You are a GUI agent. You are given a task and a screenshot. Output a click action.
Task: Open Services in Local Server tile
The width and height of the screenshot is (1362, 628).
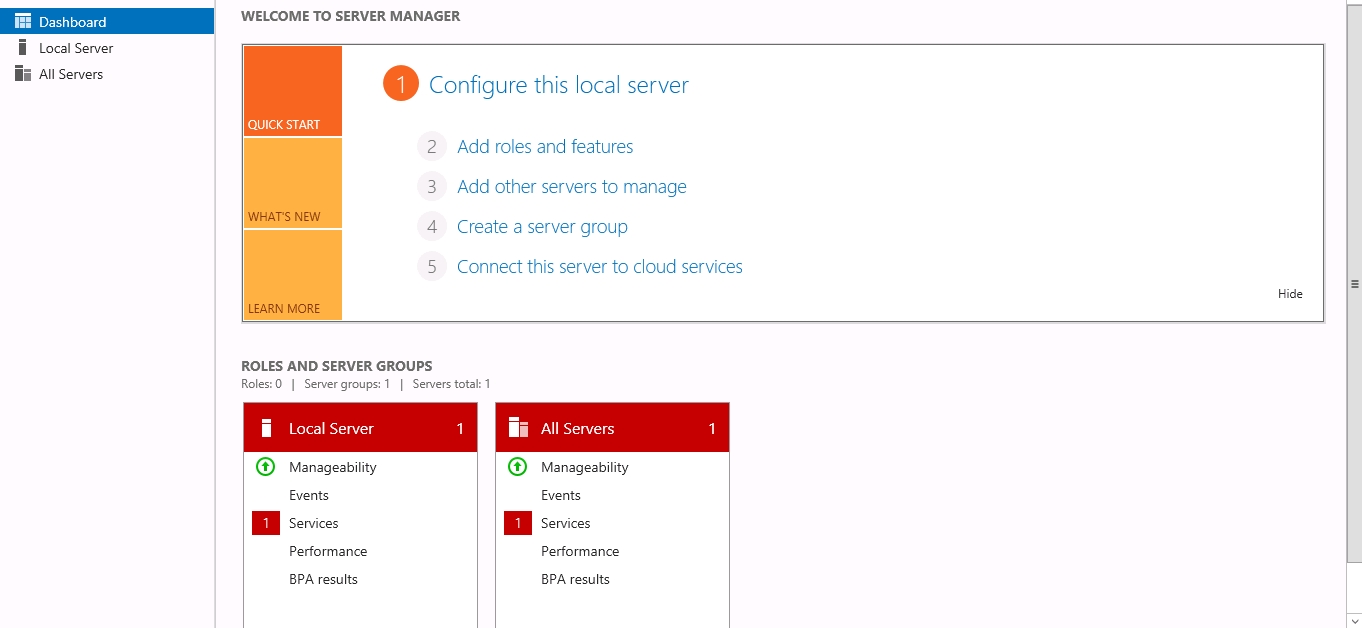(314, 523)
